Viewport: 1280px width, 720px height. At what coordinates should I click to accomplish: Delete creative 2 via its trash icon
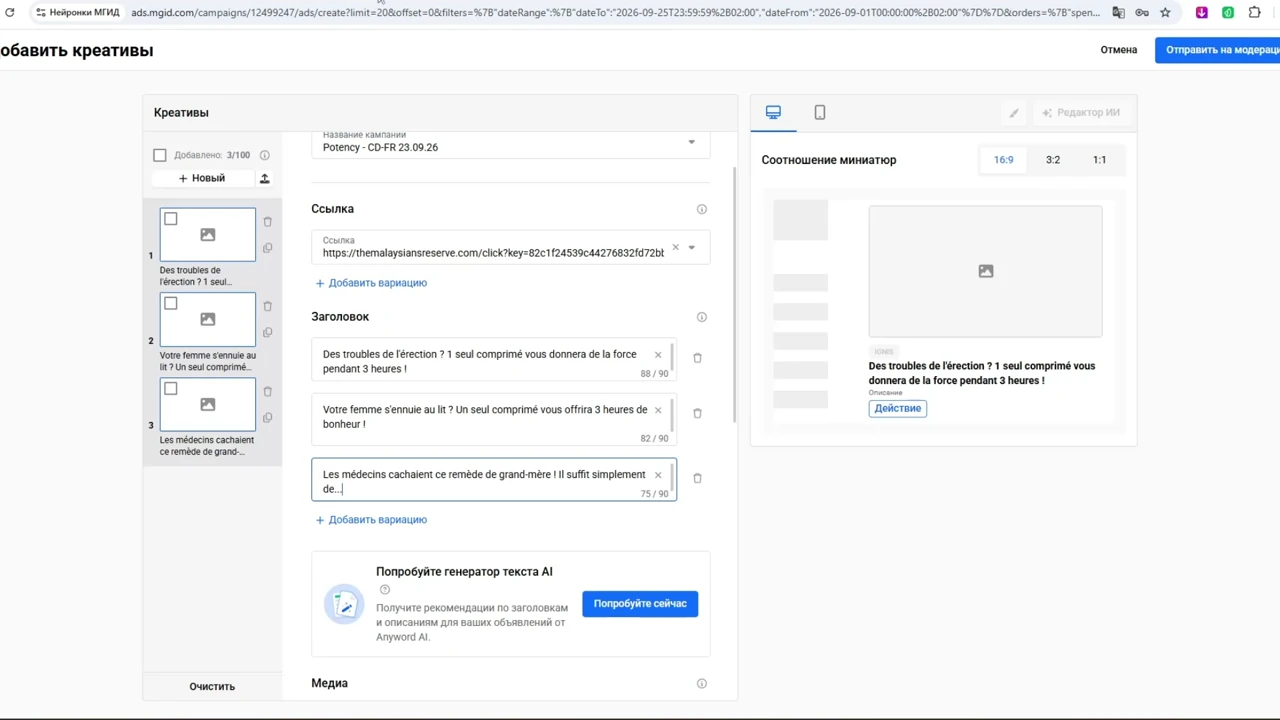[x=267, y=306]
